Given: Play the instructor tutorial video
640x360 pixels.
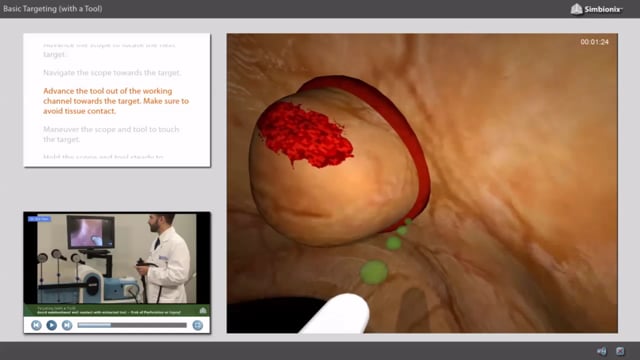Looking at the screenshot, I should 51,325.
